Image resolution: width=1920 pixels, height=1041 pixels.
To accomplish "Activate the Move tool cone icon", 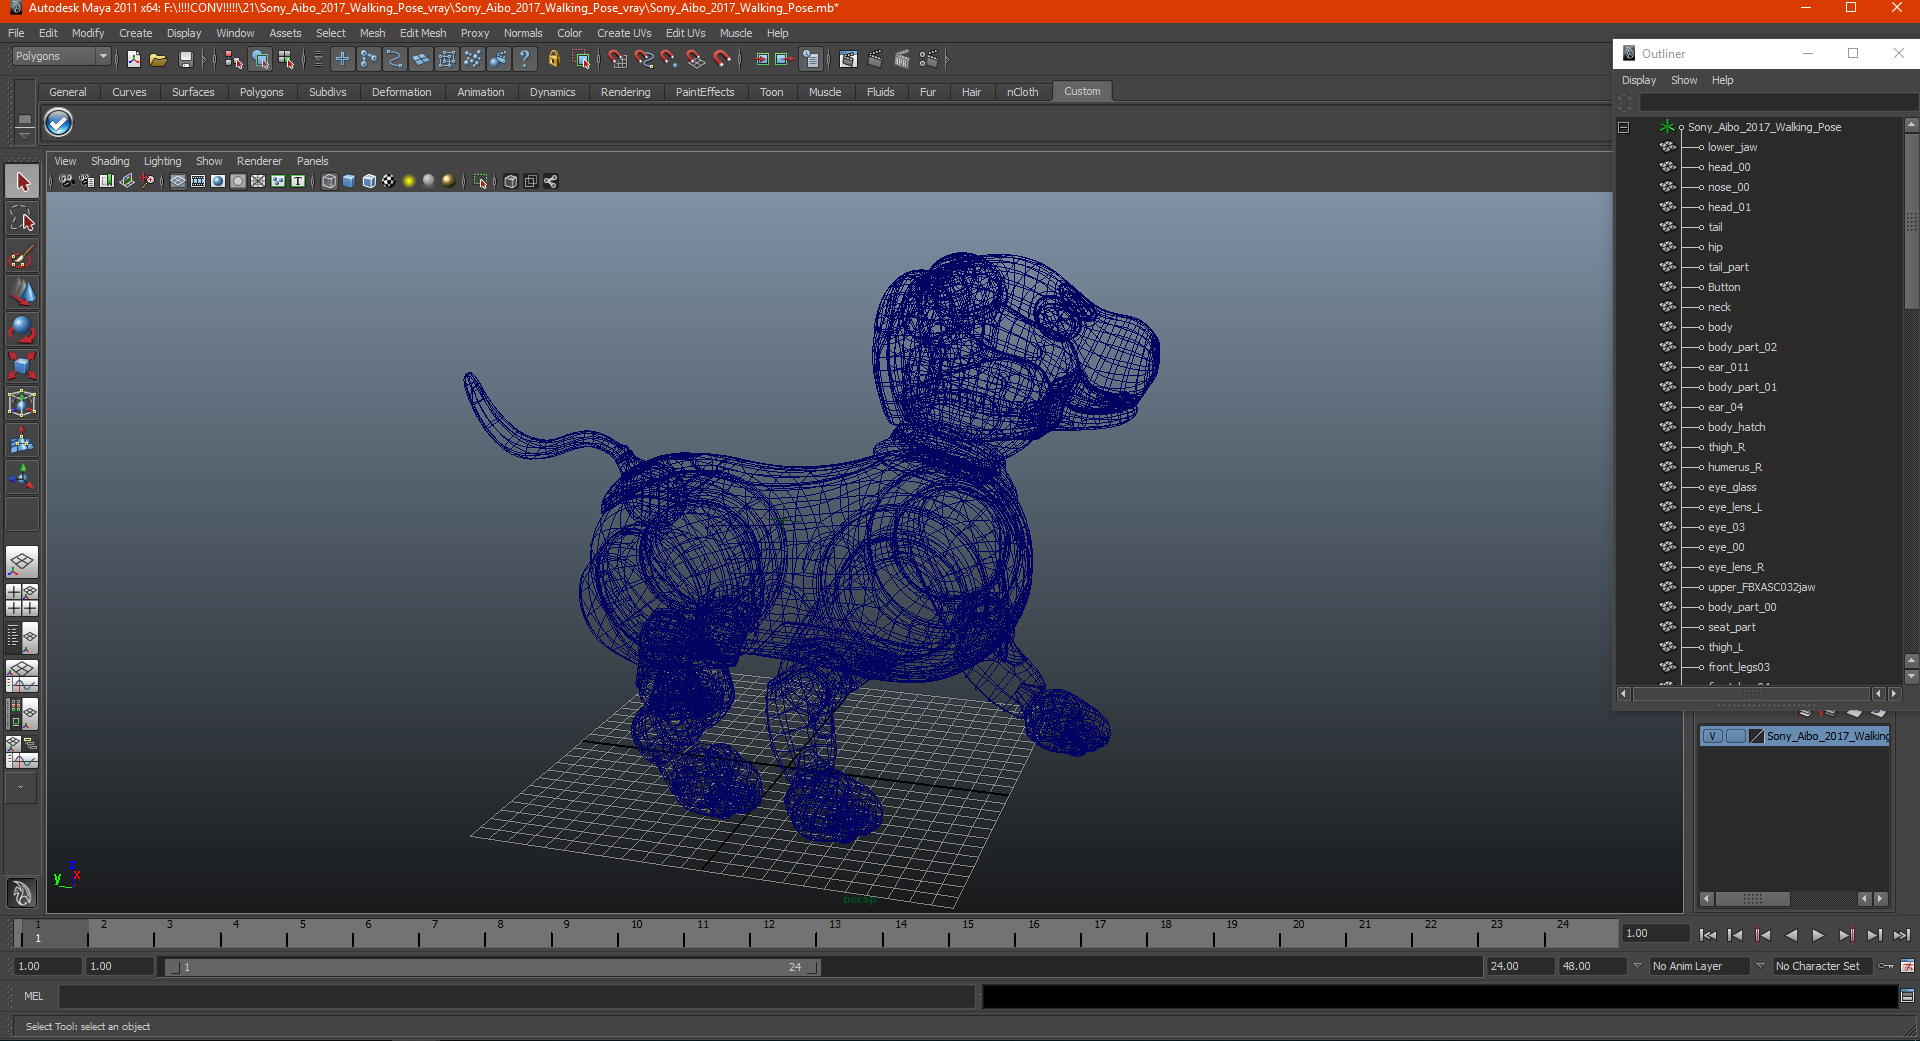I will tap(22, 292).
